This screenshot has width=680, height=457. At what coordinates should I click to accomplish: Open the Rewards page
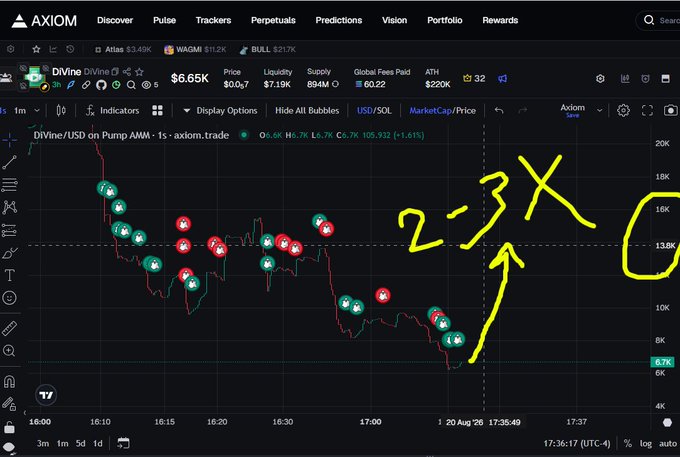coord(500,20)
